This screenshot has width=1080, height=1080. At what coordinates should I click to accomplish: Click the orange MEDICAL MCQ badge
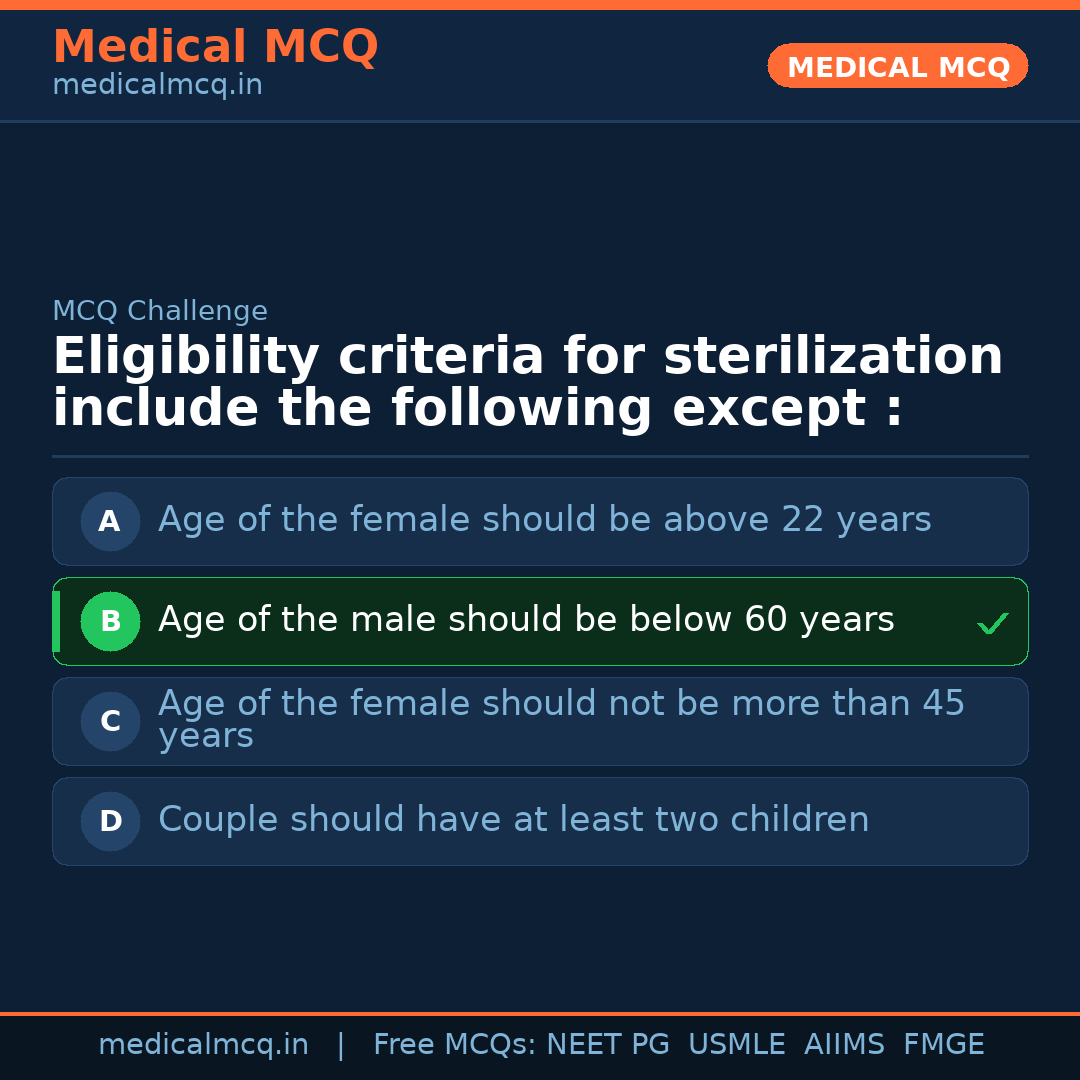coord(897,66)
